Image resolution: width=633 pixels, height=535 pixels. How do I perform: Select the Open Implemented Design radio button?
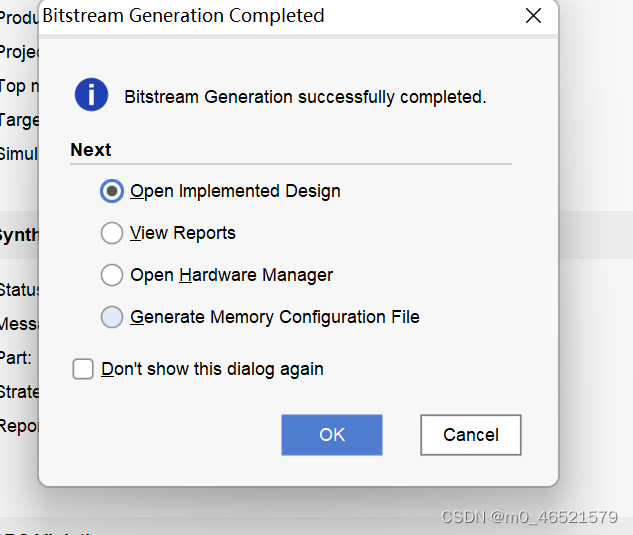(112, 191)
